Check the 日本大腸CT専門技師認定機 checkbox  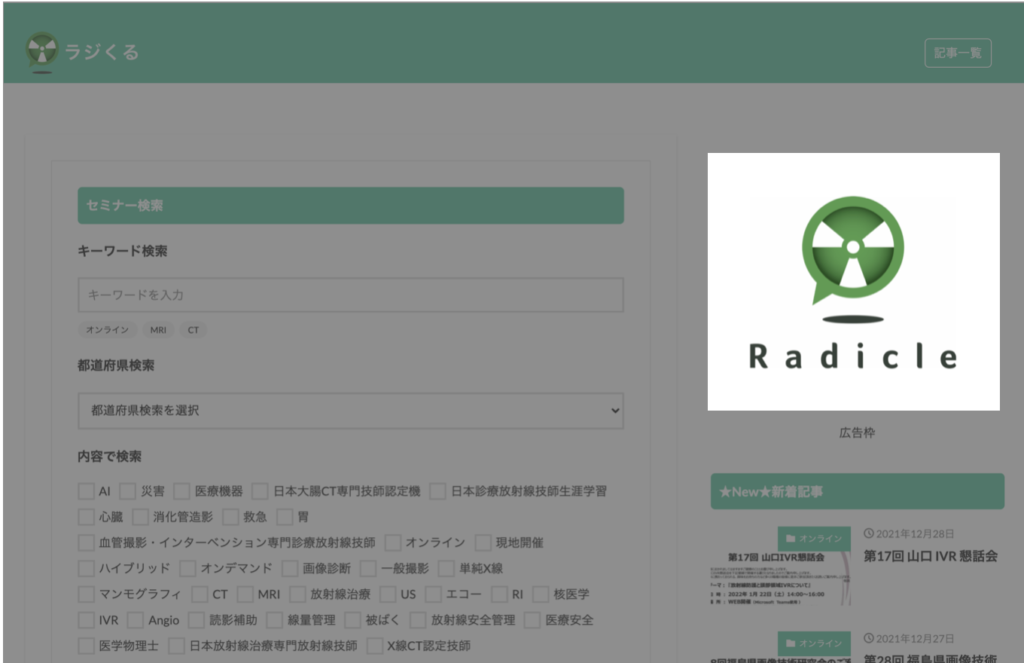pyautogui.click(x=260, y=491)
